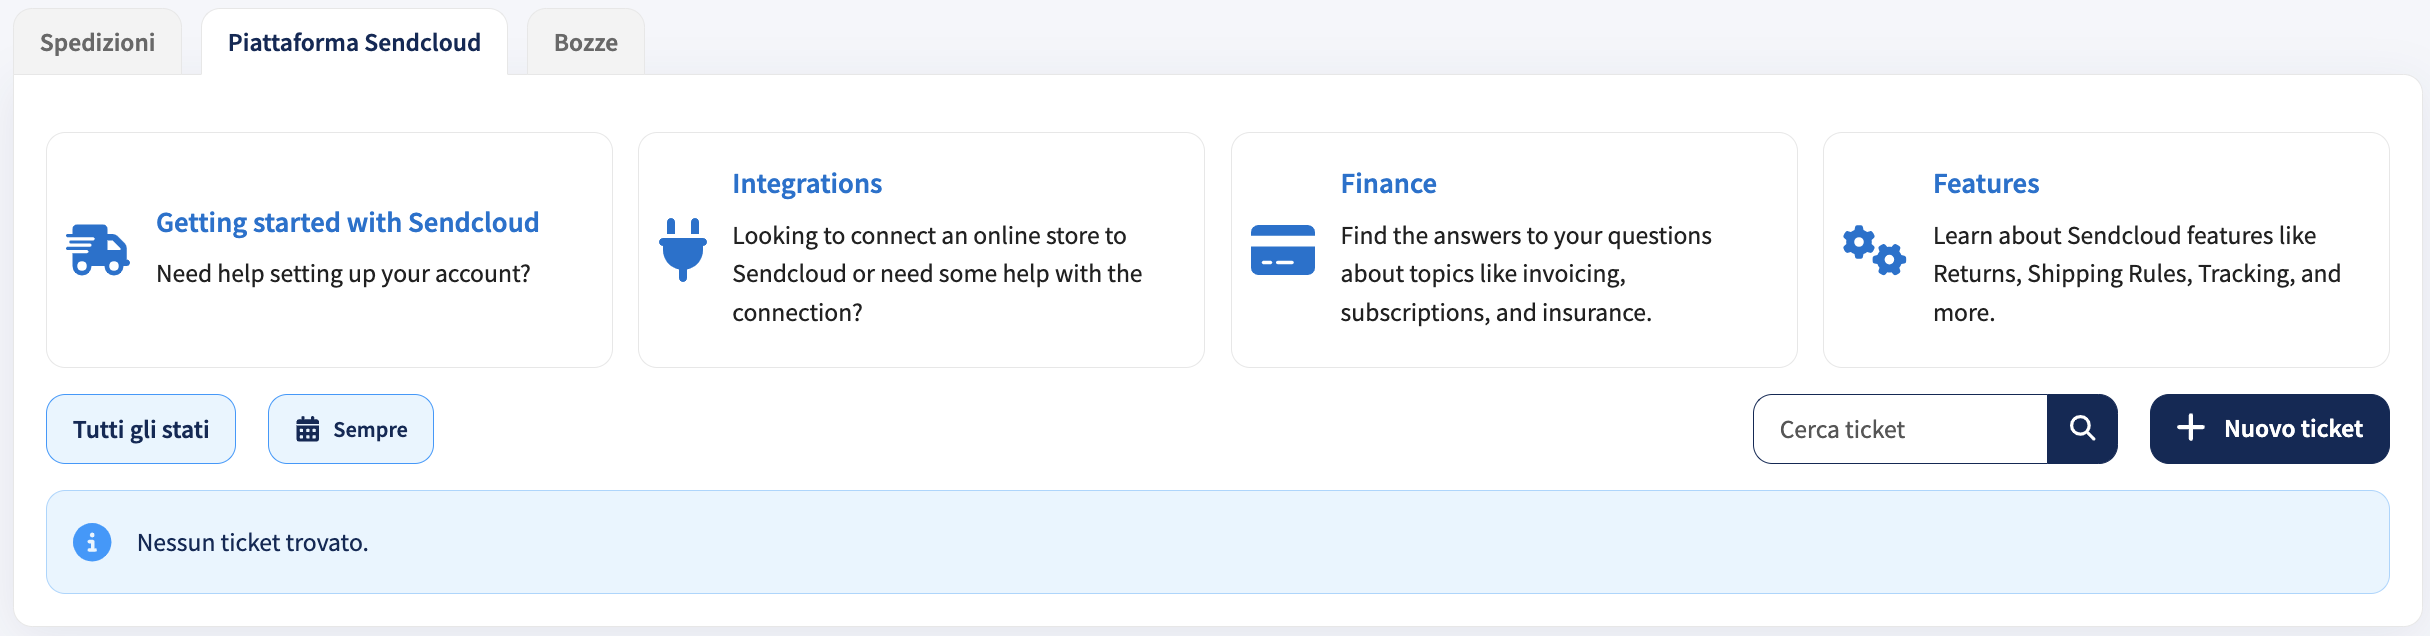2430x636 pixels.
Task: Focus the Cerca ticket search field
Action: (1900, 429)
